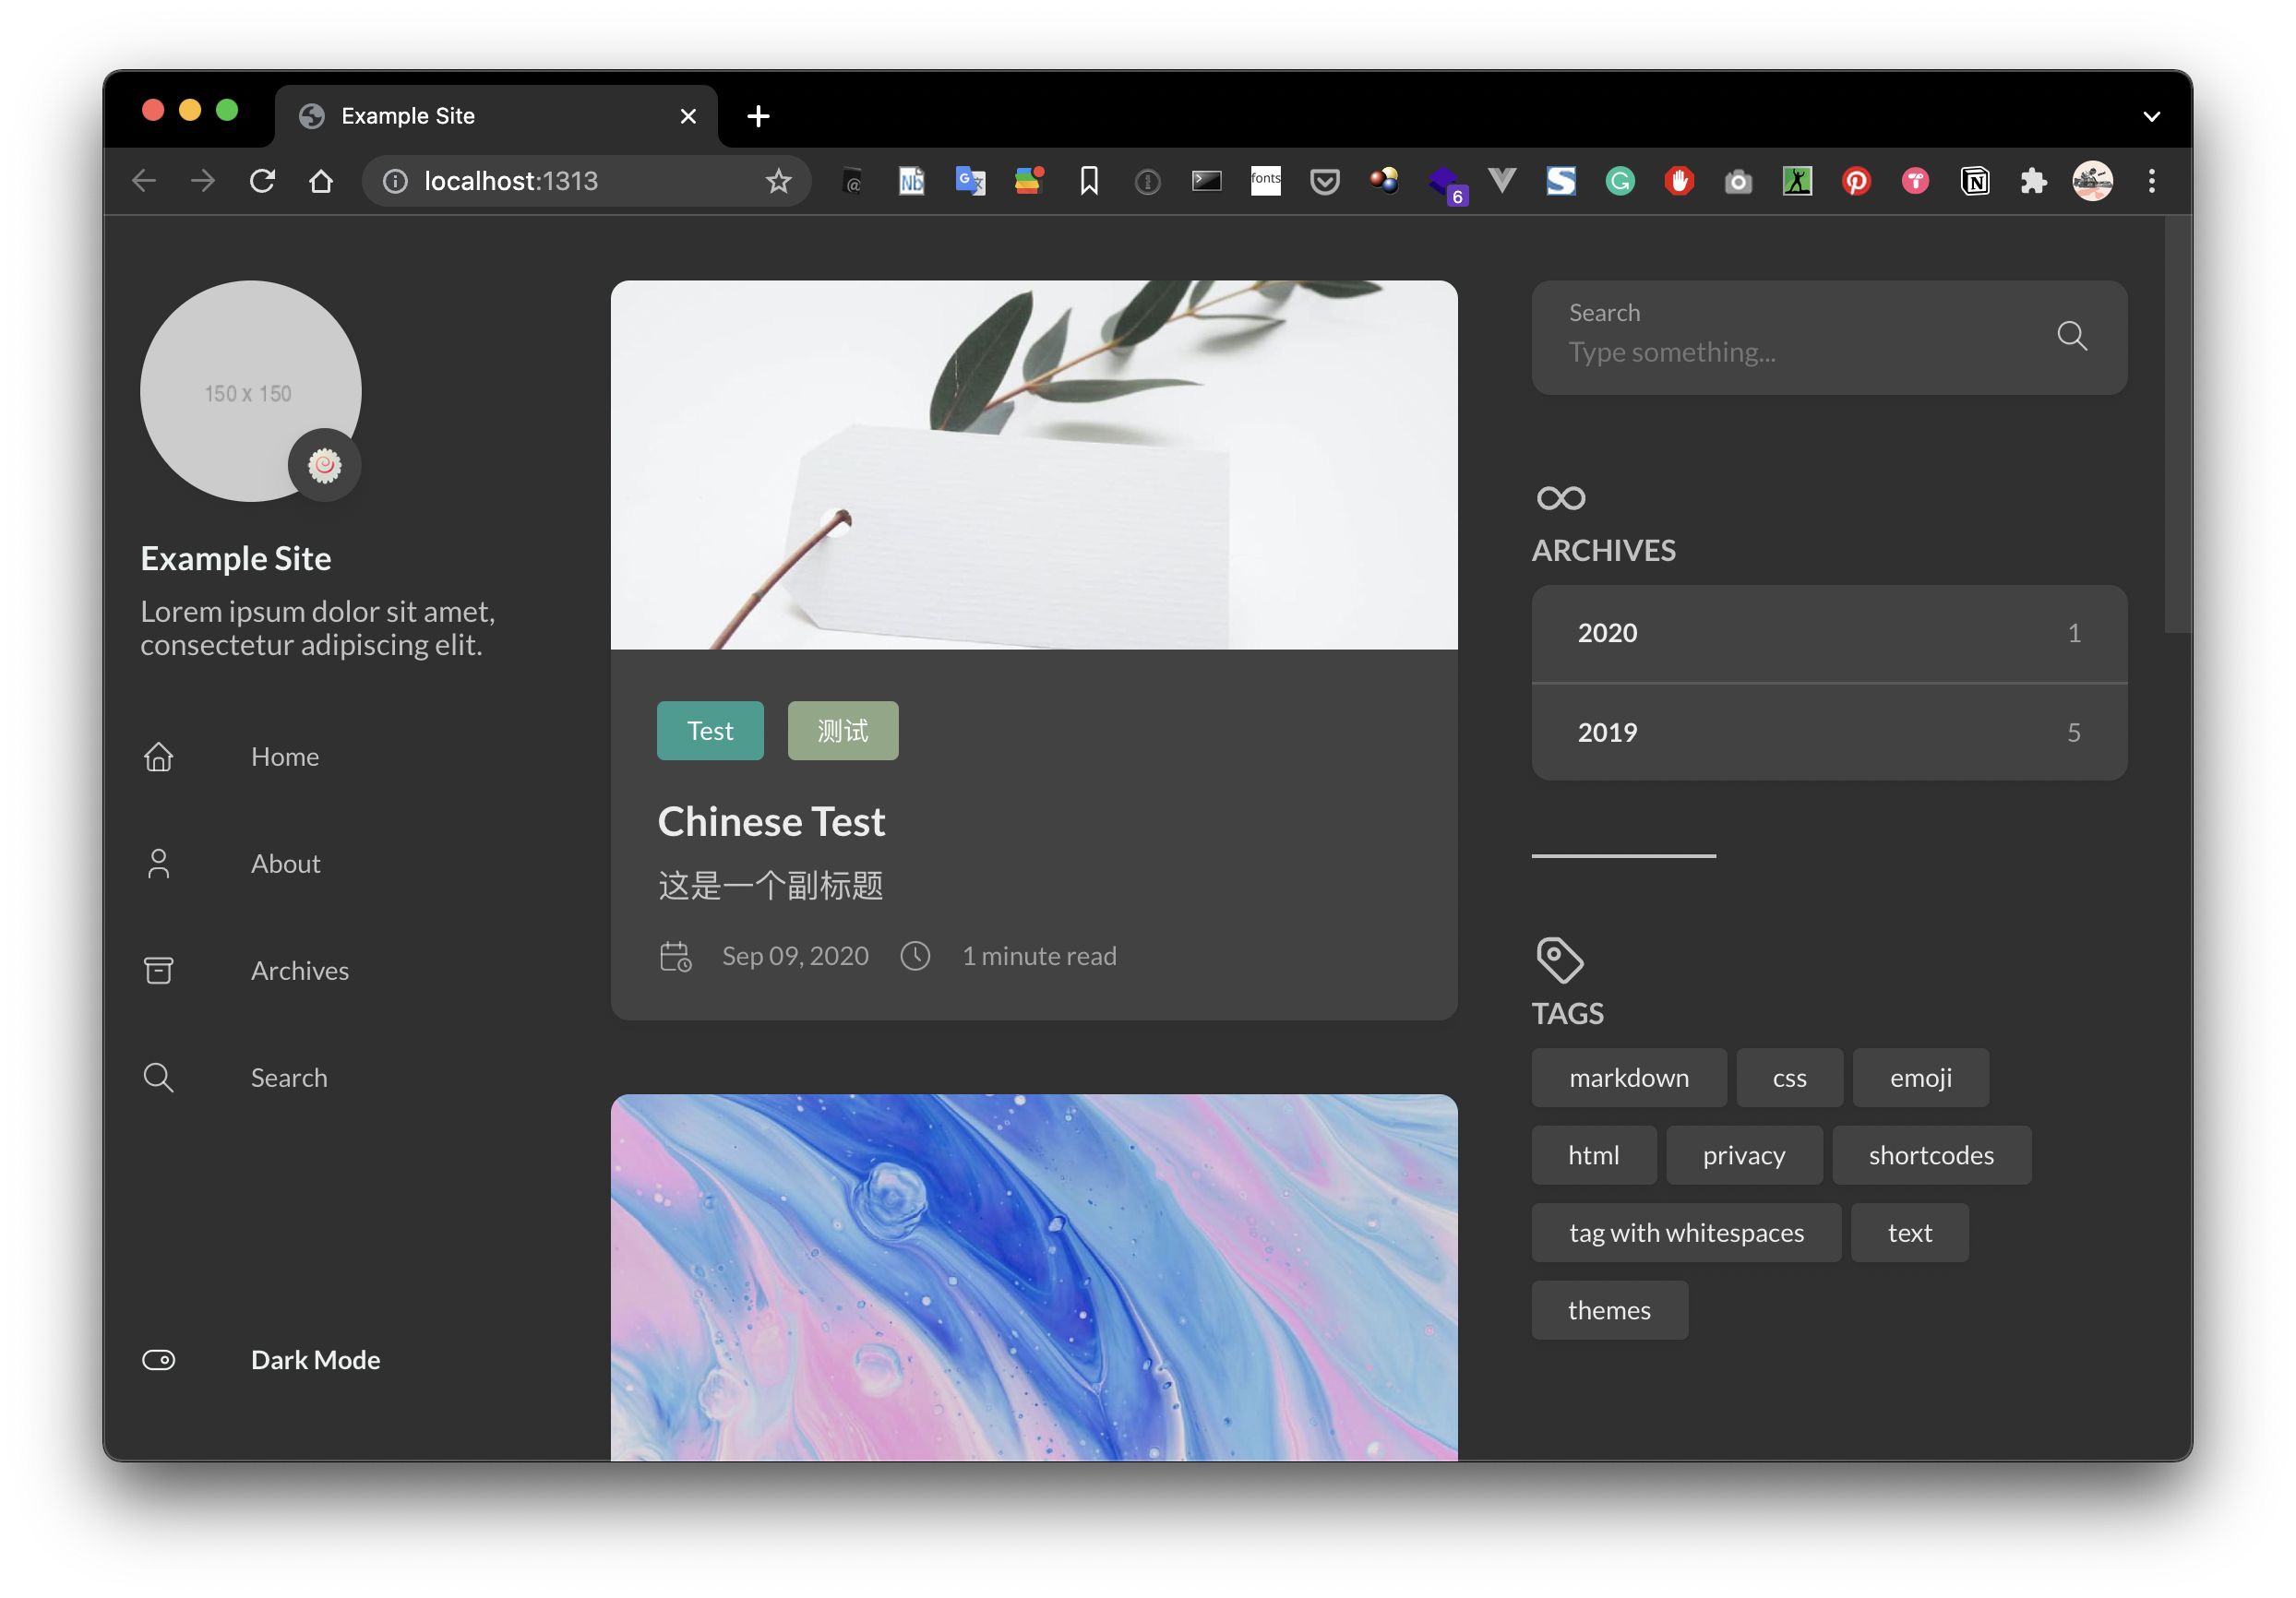This screenshot has height=1598, width=2296.
Task: Open About via person icon
Action: click(x=159, y=864)
